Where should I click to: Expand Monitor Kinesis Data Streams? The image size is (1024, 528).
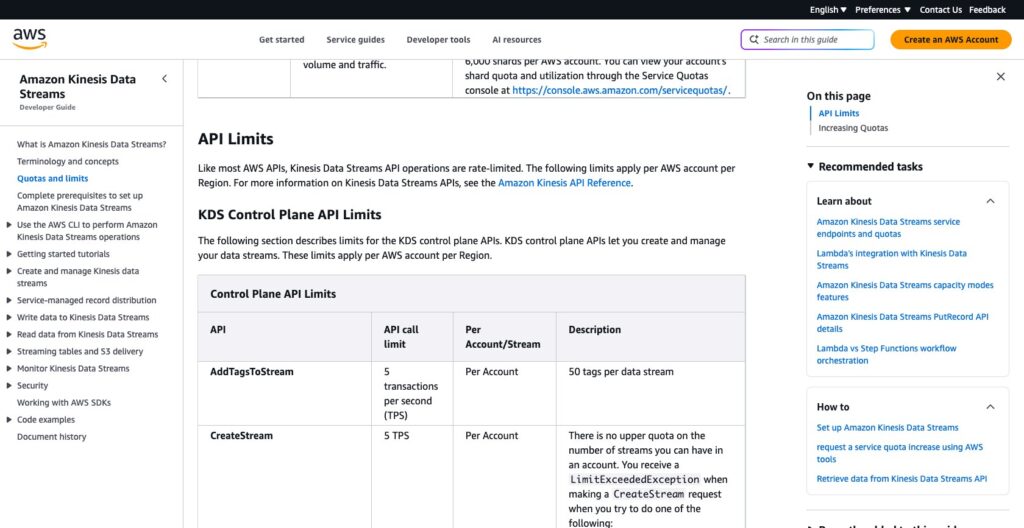[9, 369]
